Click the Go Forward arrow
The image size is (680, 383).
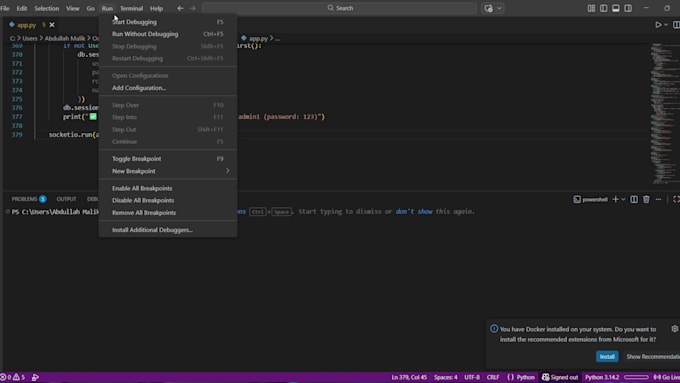click(x=193, y=8)
